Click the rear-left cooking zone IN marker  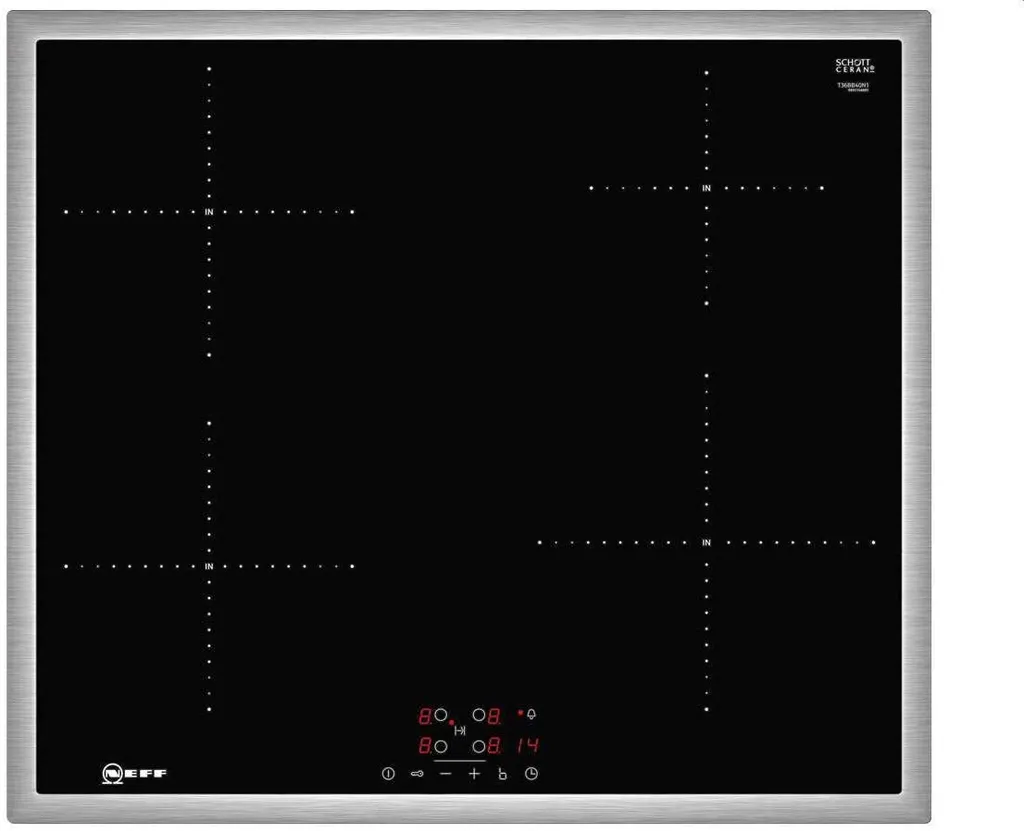coord(209,212)
